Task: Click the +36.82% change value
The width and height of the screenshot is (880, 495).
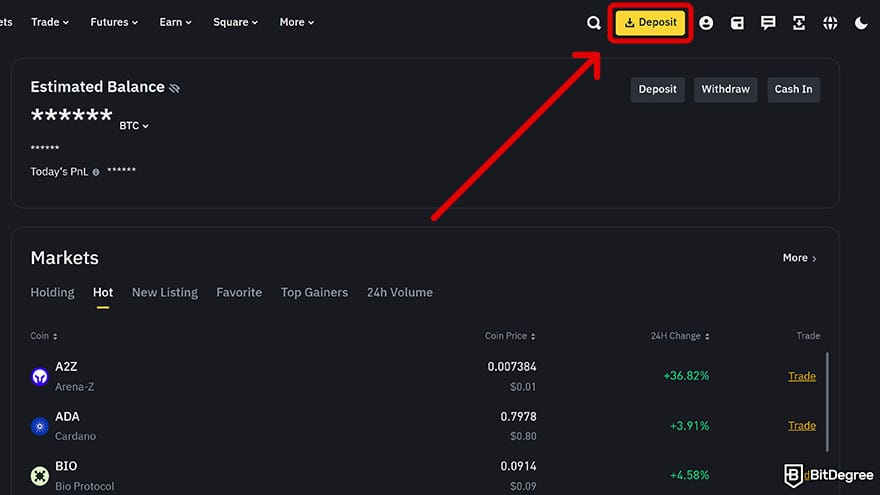Action: pyautogui.click(x=686, y=375)
